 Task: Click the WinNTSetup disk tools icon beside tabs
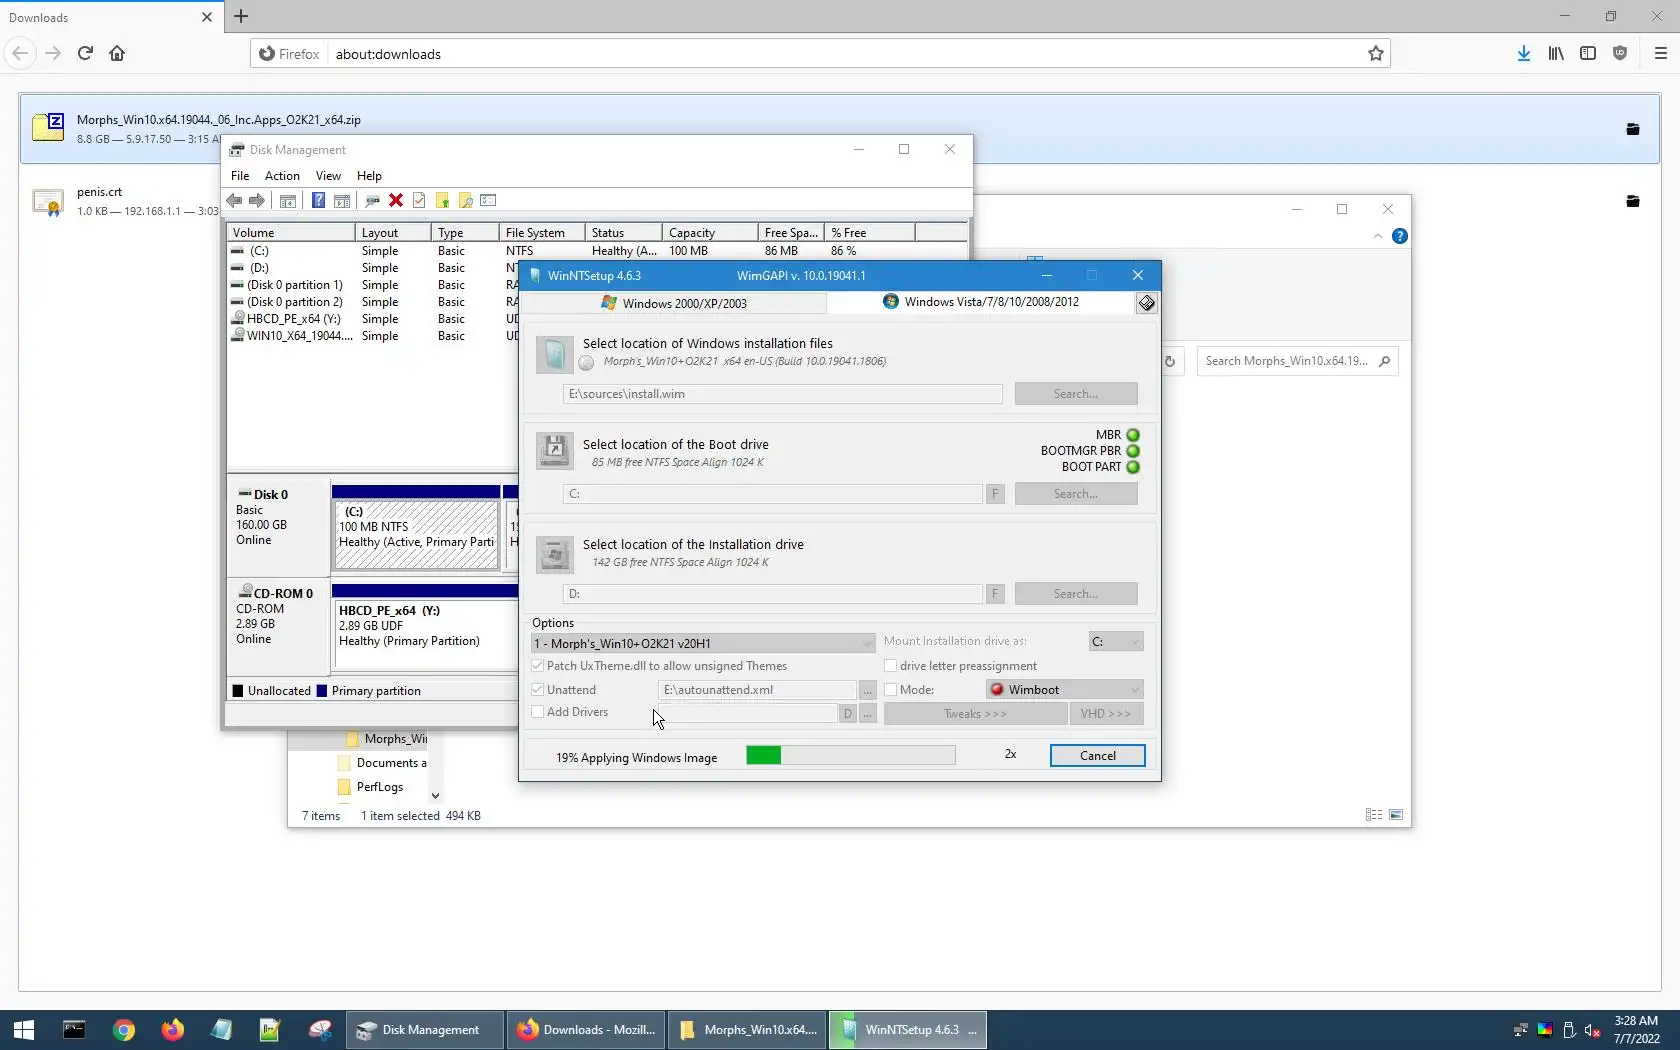coord(1147,303)
